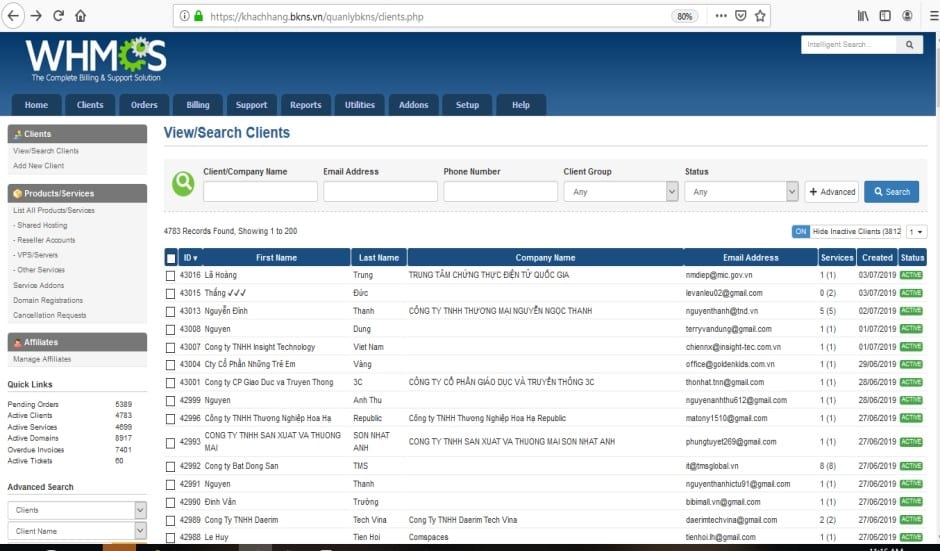Click the browser home icon
Viewport: 940px width, 551px height.
point(81,16)
